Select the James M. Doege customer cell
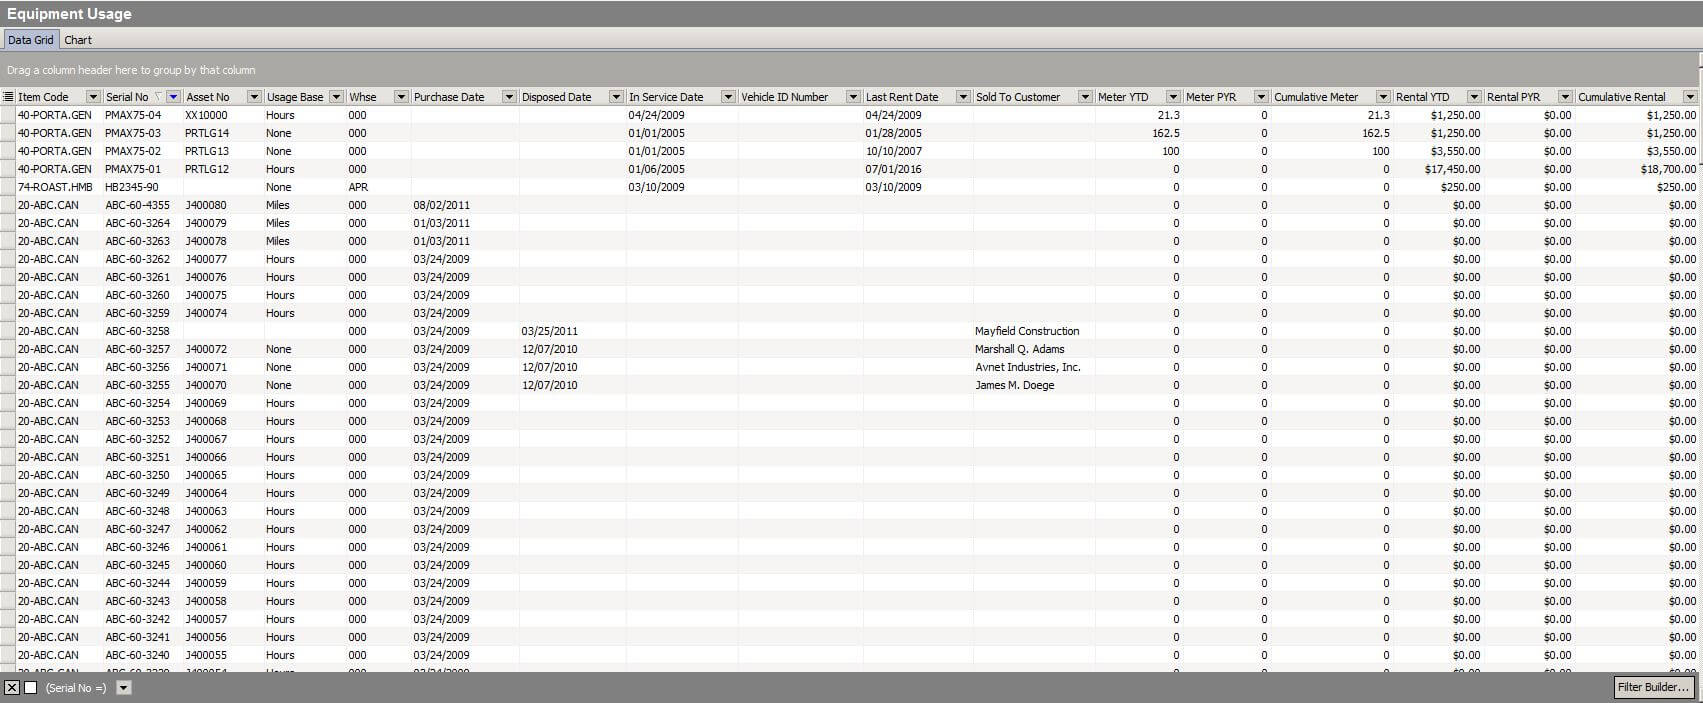1703x703 pixels. [x=1034, y=385]
